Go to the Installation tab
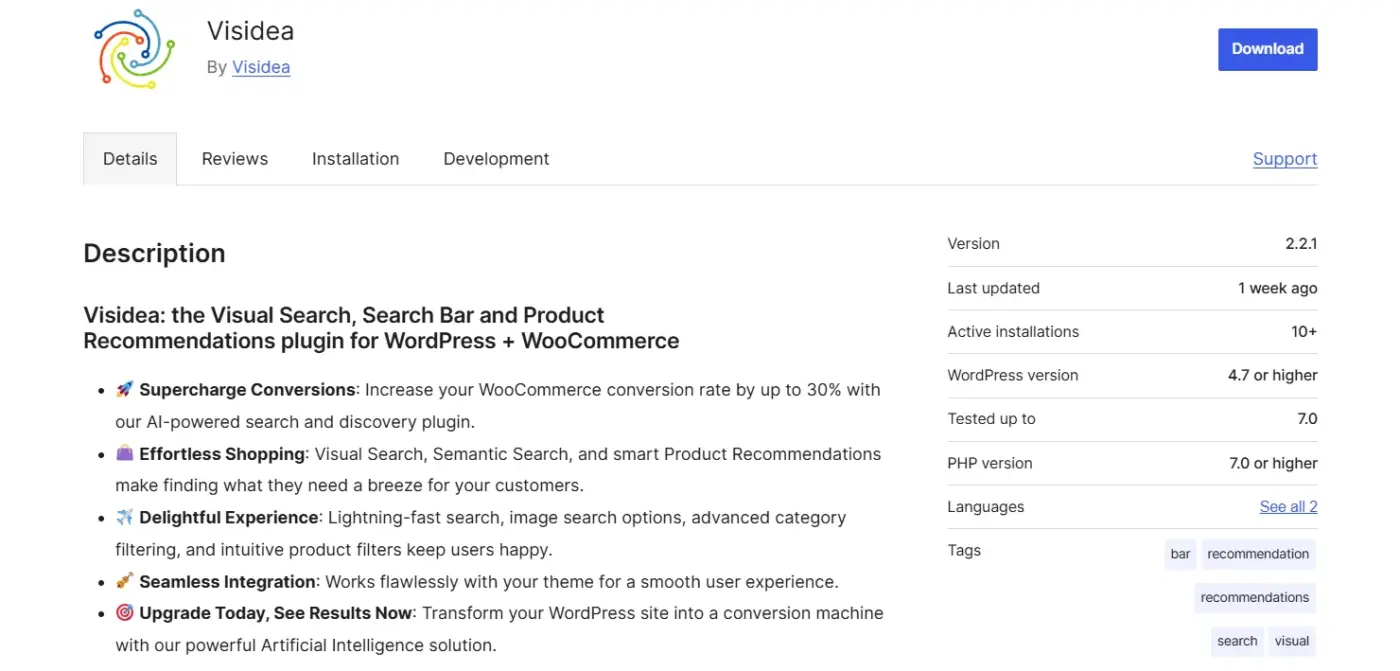 click(x=355, y=159)
